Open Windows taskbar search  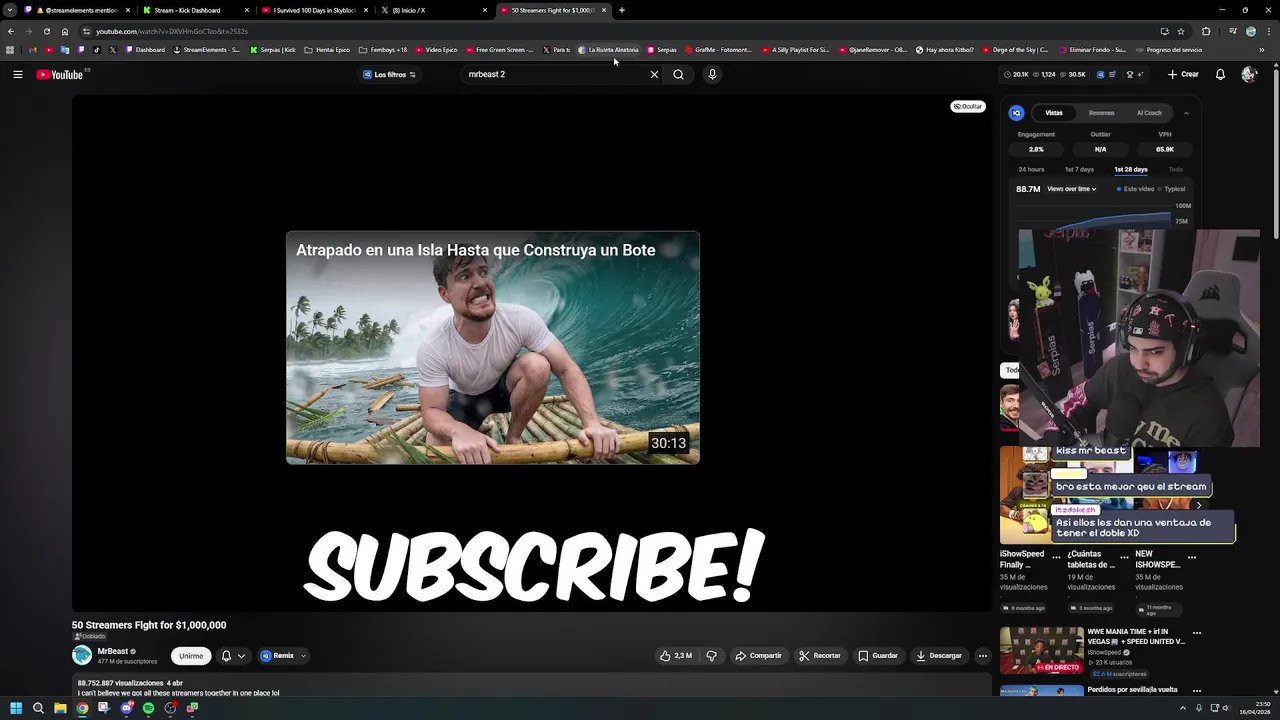coord(38,708)
